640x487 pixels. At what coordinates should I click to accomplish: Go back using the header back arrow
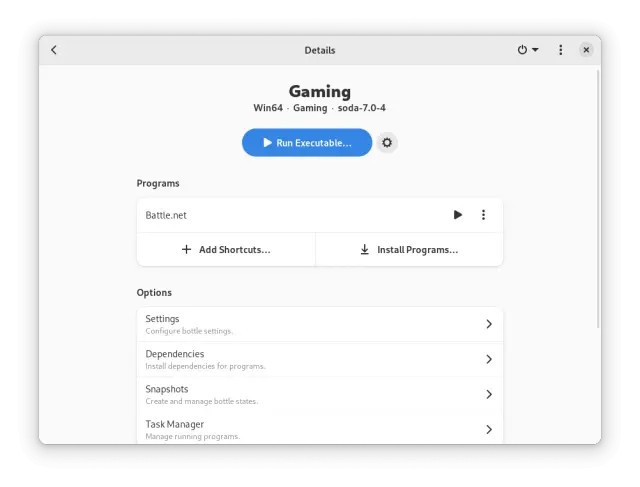53,50
